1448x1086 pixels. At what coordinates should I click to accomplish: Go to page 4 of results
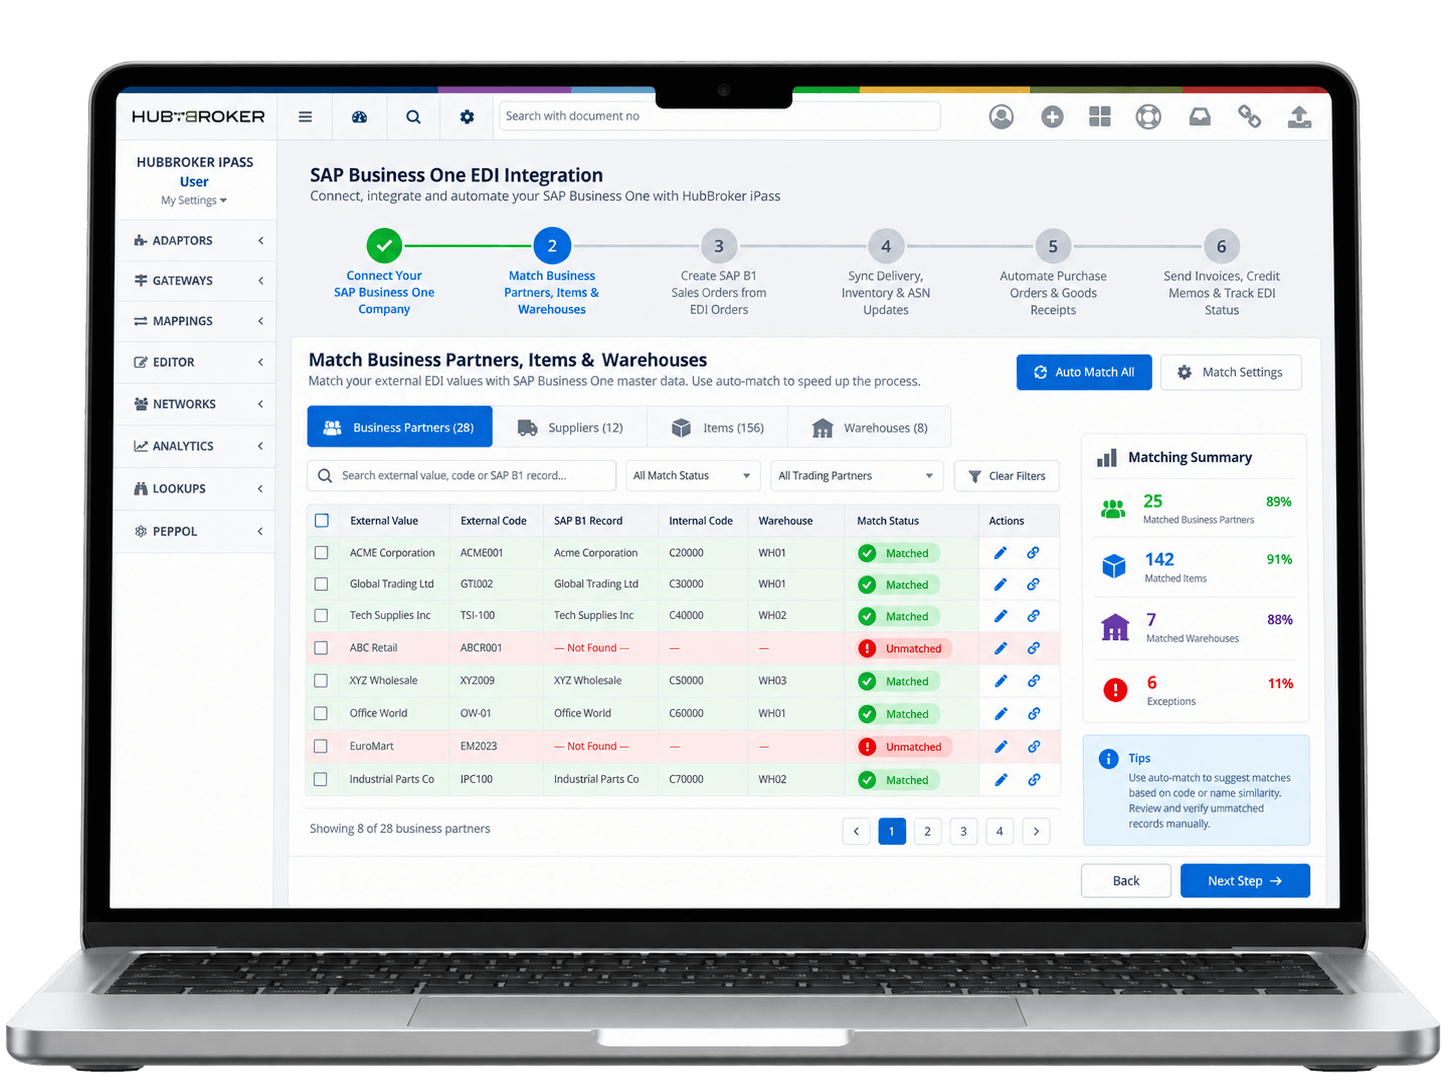point(999,831)
